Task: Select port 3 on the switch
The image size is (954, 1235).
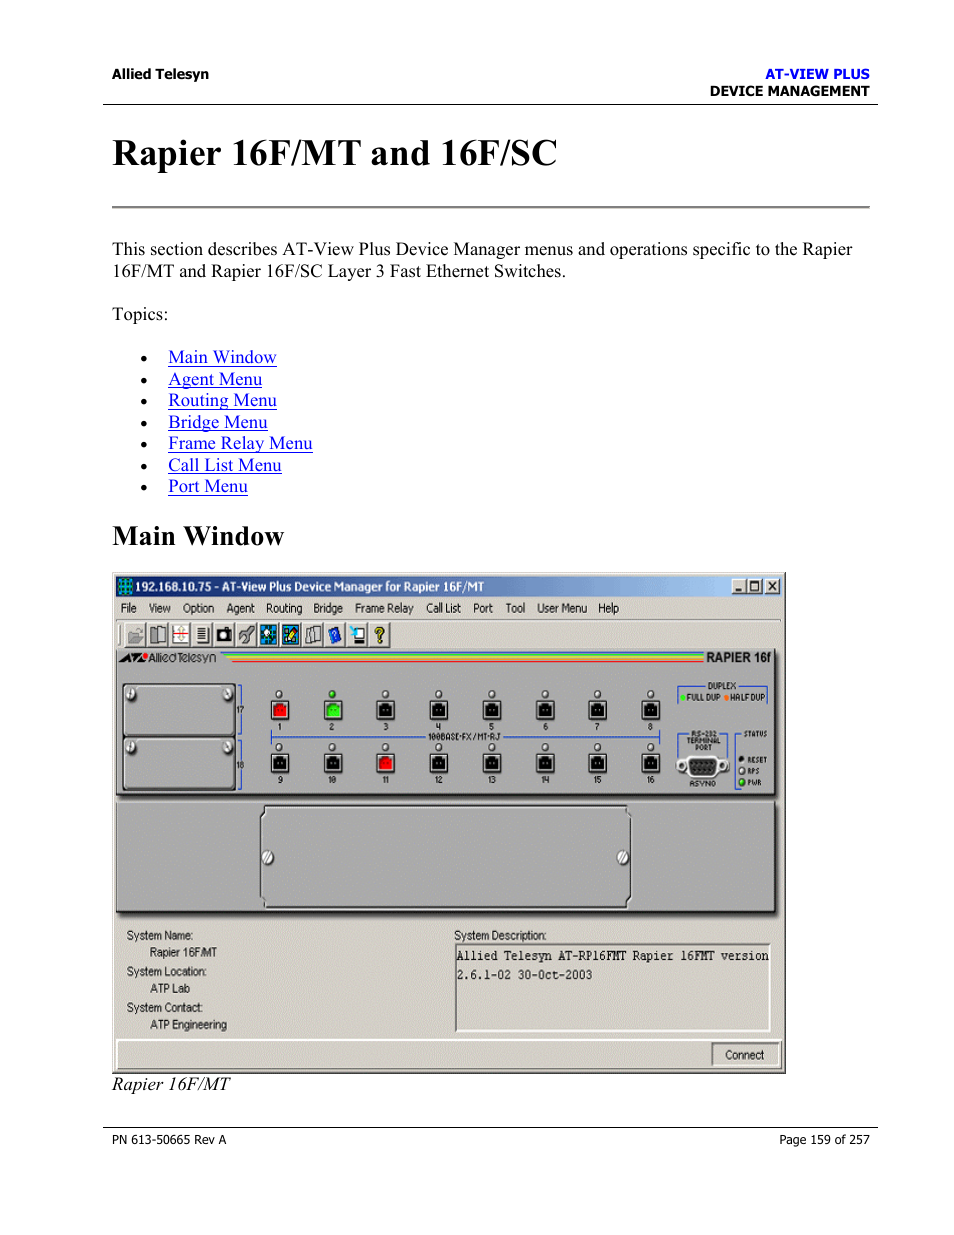Action: (x=385, y=710)
